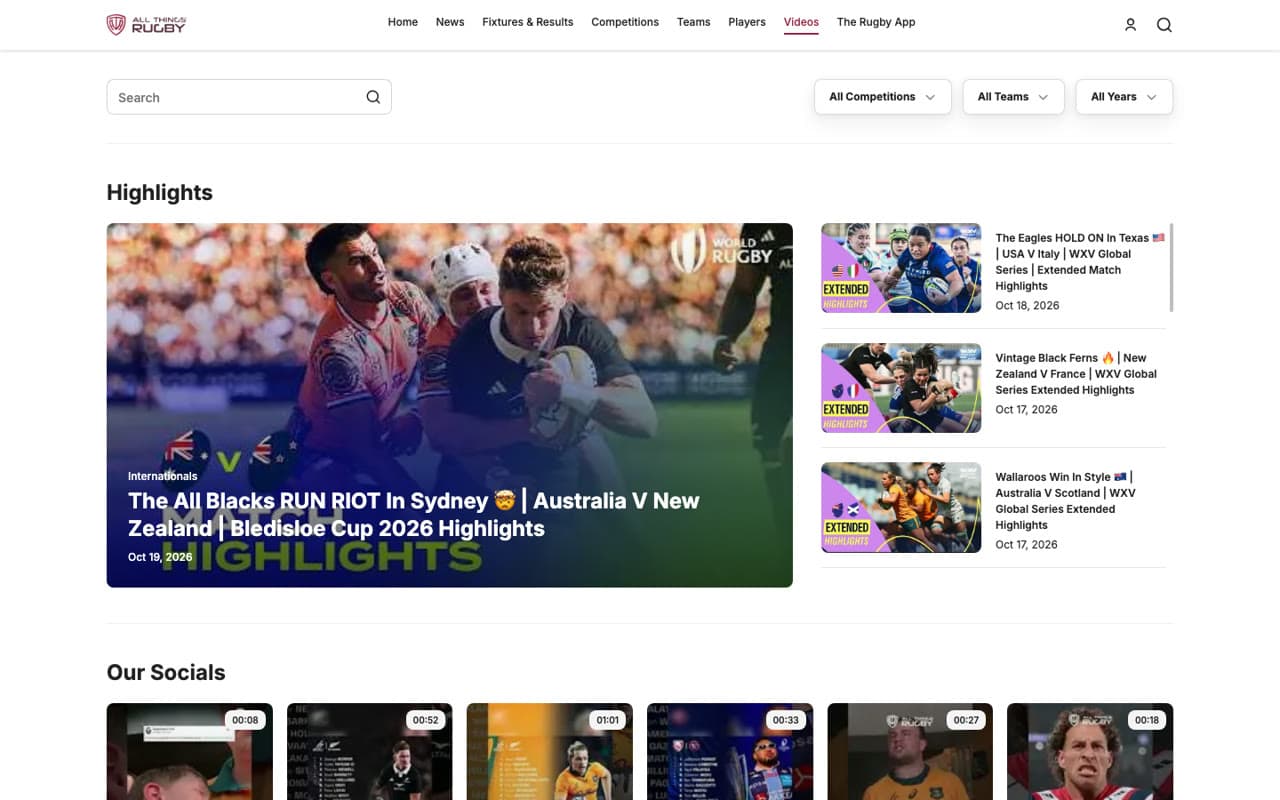The image size is (1280, 800).
Task: Open The Eagles HOLD ON In Texas title
Action: (1080, 262)
